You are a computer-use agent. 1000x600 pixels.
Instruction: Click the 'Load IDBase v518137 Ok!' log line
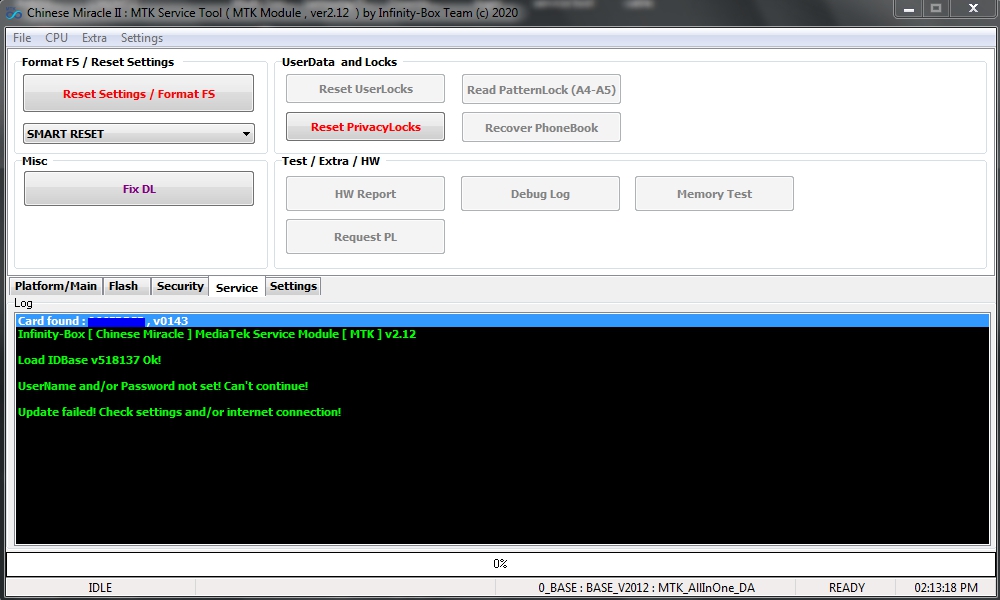click(x=89, y=360)
